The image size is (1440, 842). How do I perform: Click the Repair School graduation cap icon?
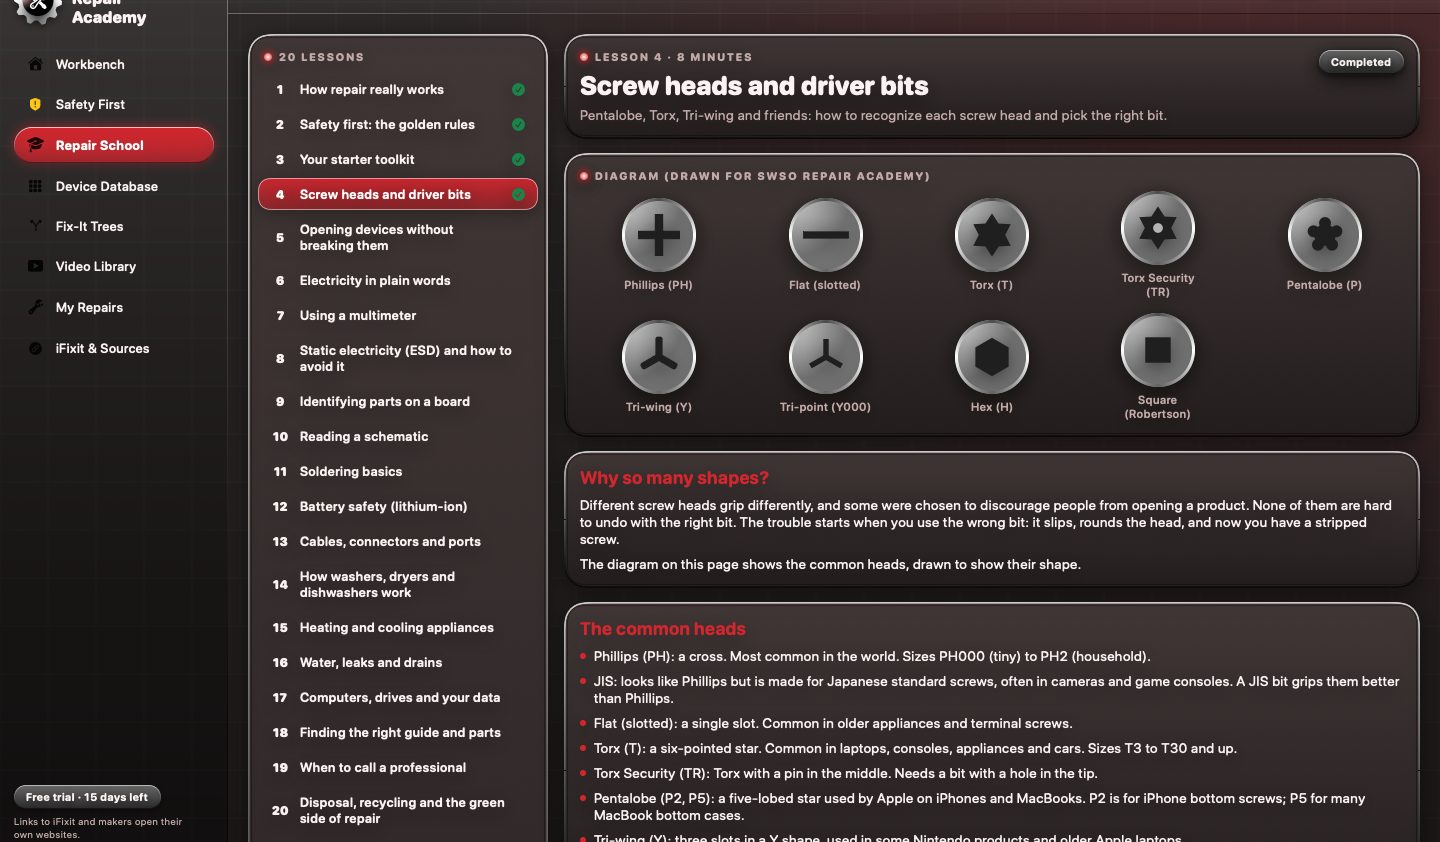click(x=35, y=145)
